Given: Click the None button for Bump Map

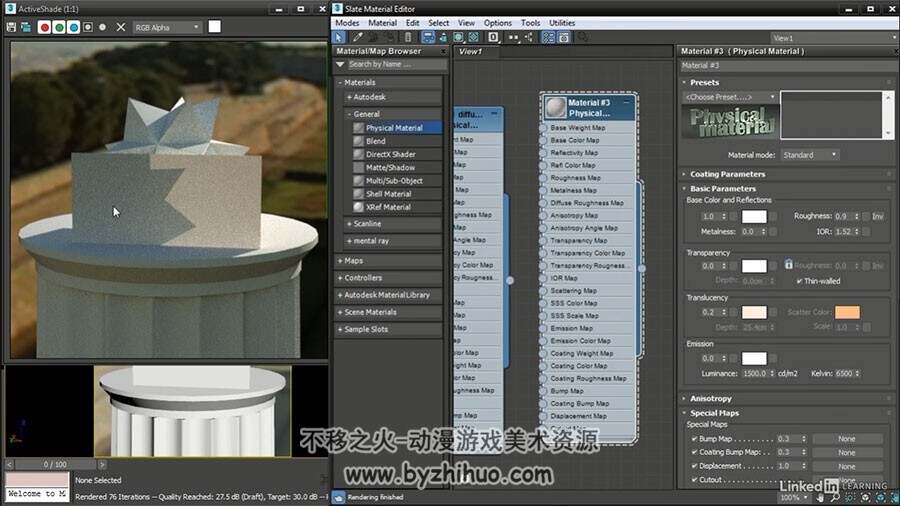Looking at the screenshot, I should pos(847,439).
